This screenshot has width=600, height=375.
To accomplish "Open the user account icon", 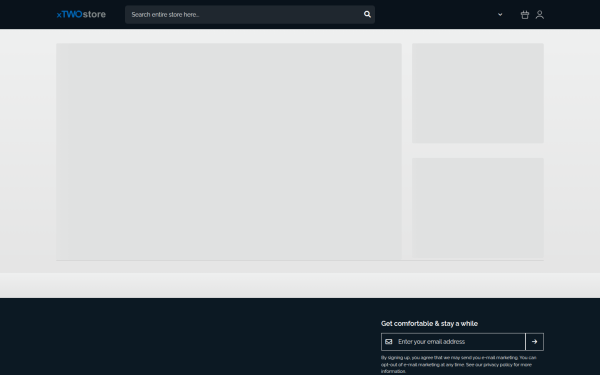I will pyautogui.click(x=540, y=15).
